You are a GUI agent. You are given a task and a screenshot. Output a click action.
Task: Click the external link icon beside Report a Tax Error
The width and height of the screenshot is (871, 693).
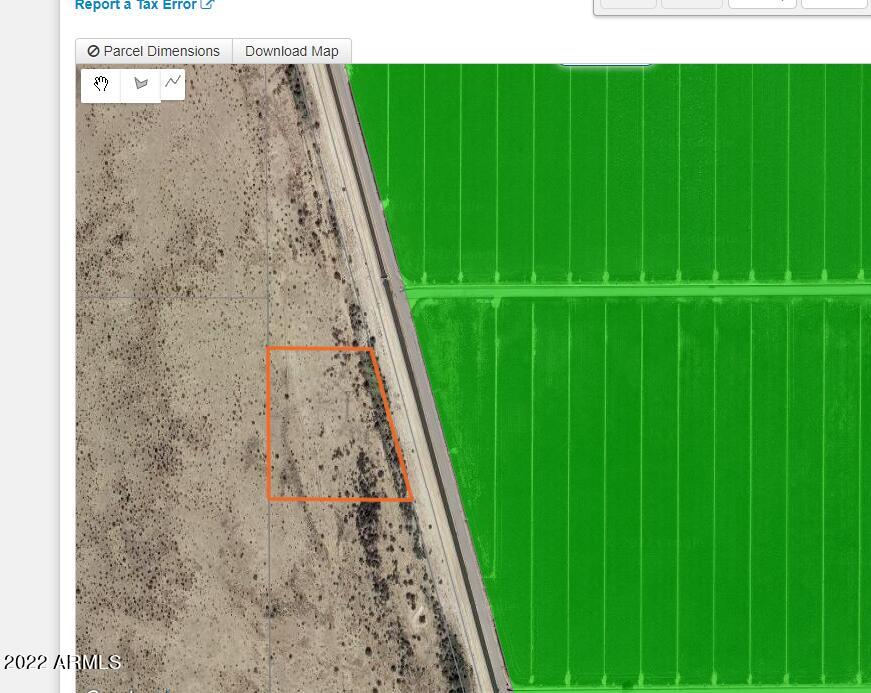207,5
